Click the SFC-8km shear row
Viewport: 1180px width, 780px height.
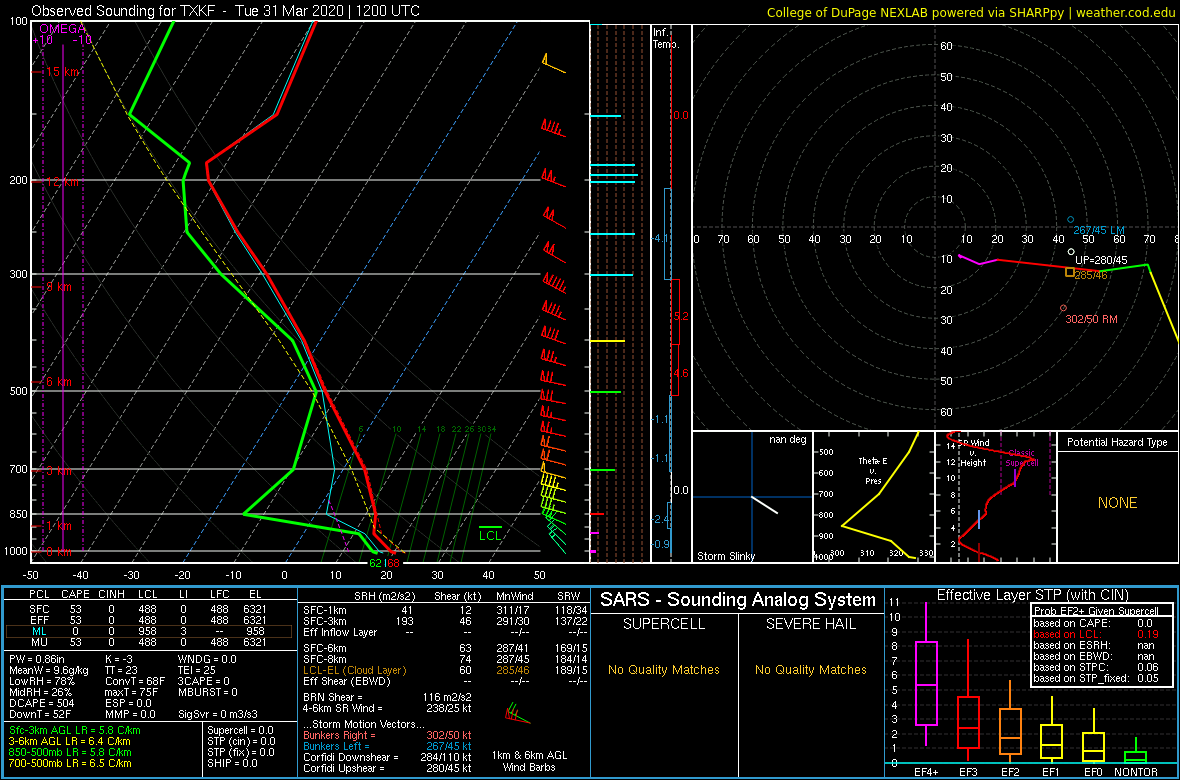[444, 658]
